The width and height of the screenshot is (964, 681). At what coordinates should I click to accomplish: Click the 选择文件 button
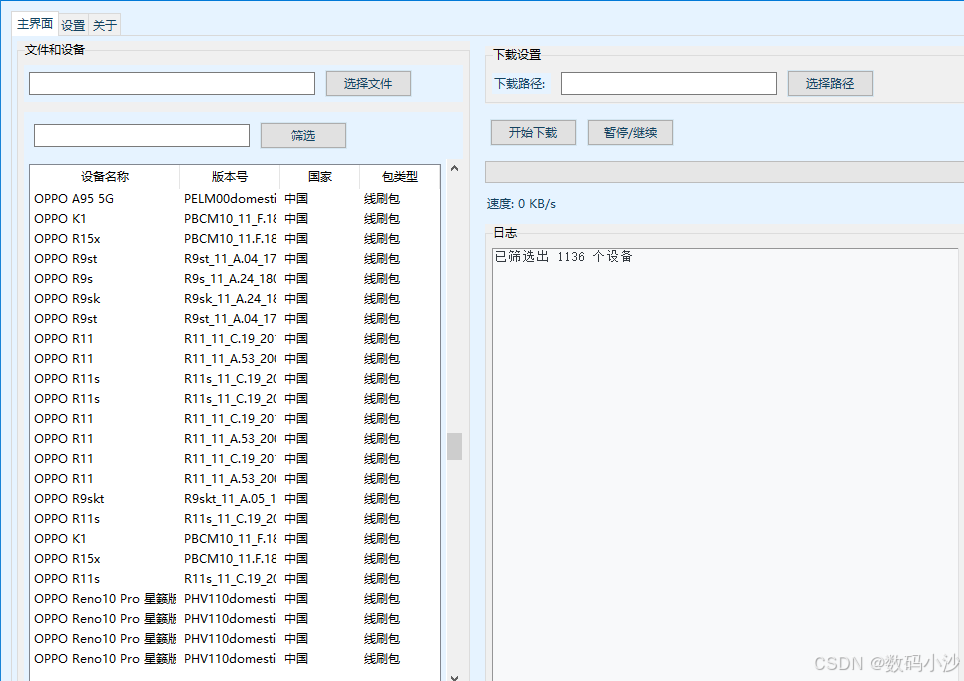pyautogui.click(x=368, y=84)
